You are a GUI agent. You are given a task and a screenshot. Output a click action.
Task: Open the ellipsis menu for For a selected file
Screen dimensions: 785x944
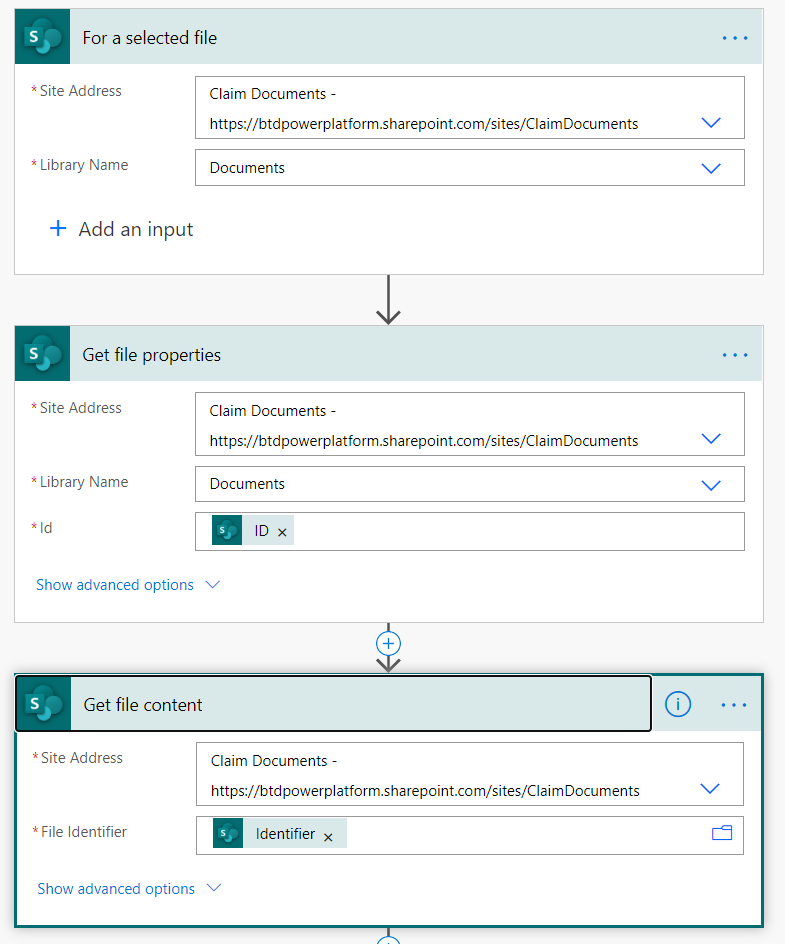click(x=735, y=37)
